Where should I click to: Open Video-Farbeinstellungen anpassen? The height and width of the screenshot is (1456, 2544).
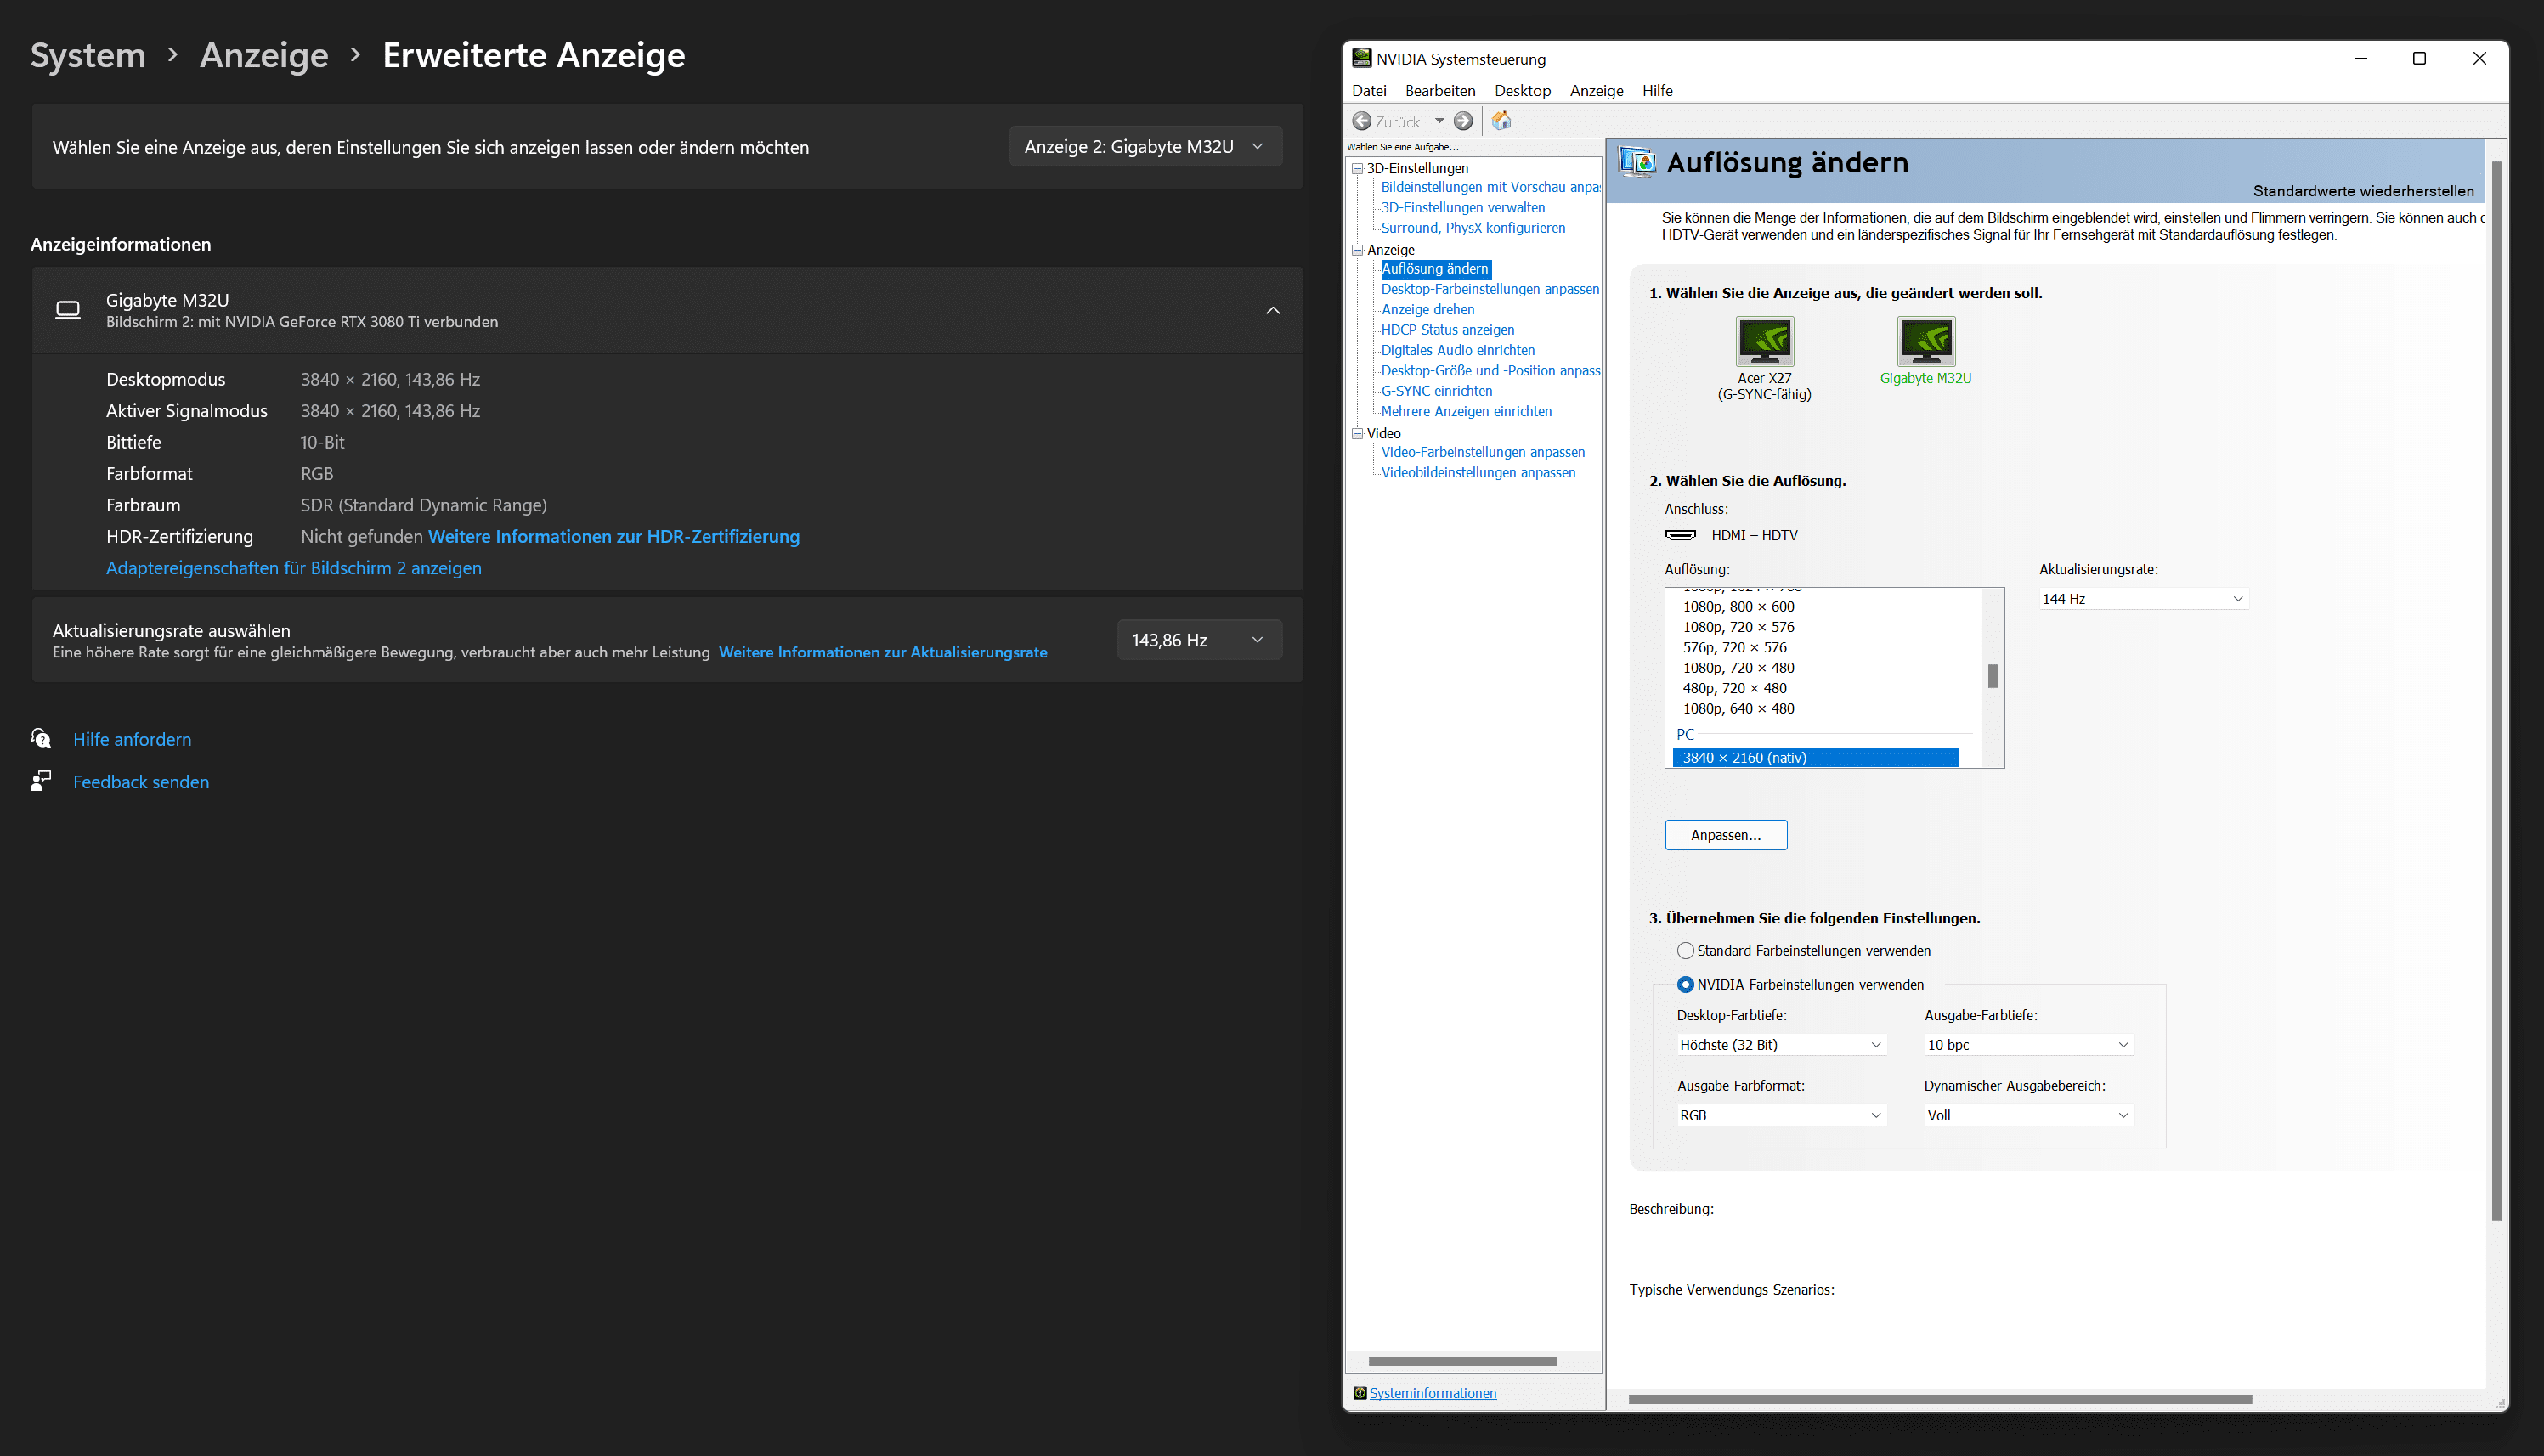[1482, 452]
